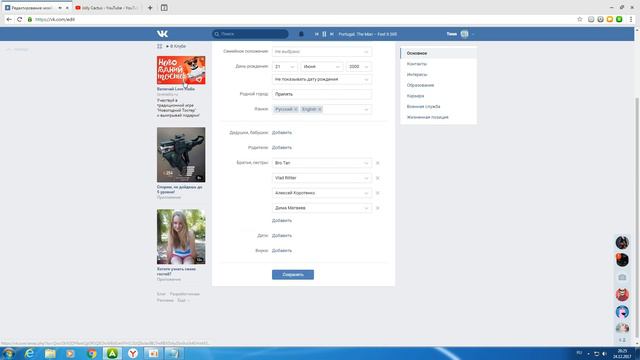Open the camera placeholder chat contact
Image resolution: width=640 pixels, height=360 pixels.
pos(622,278)
